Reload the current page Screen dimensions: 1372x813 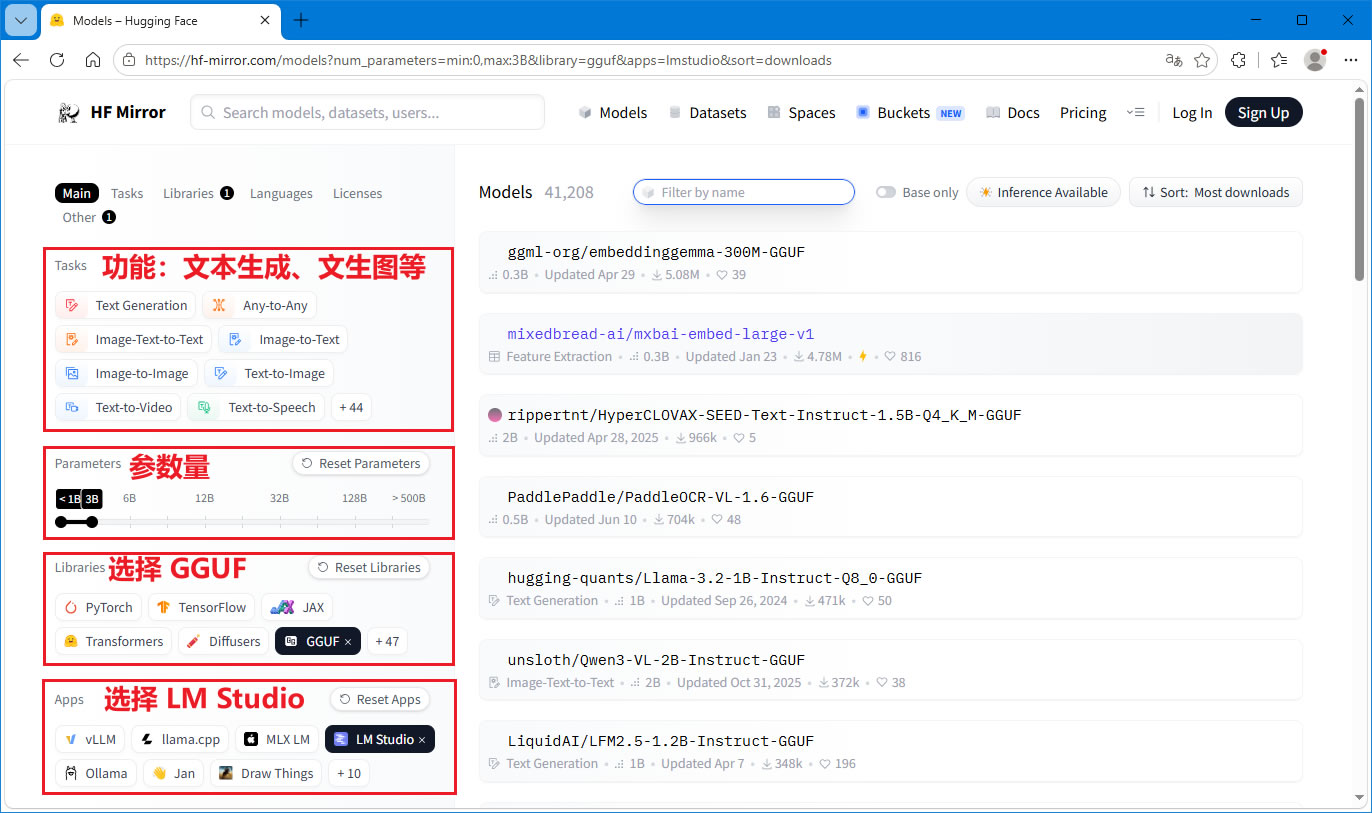point(57,60)
